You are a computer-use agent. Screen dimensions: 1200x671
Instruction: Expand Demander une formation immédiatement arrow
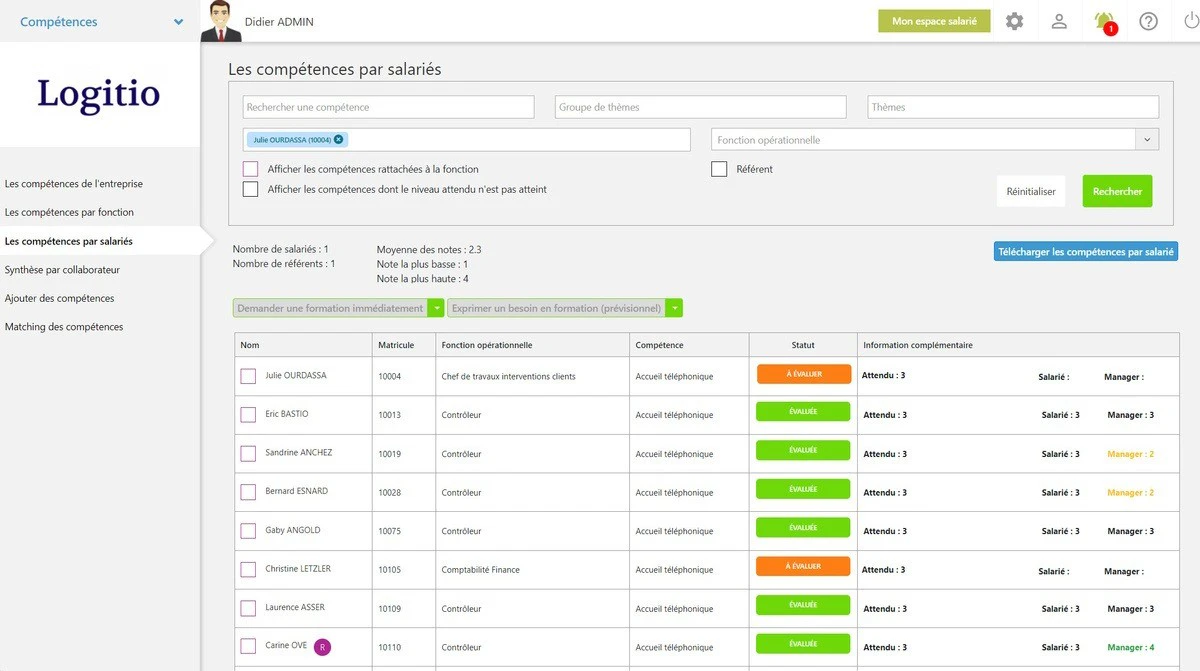coord(435,308)
